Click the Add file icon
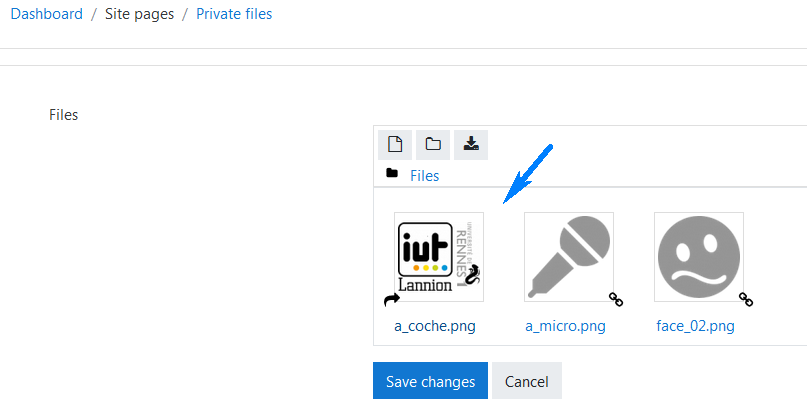 point(395,145)
